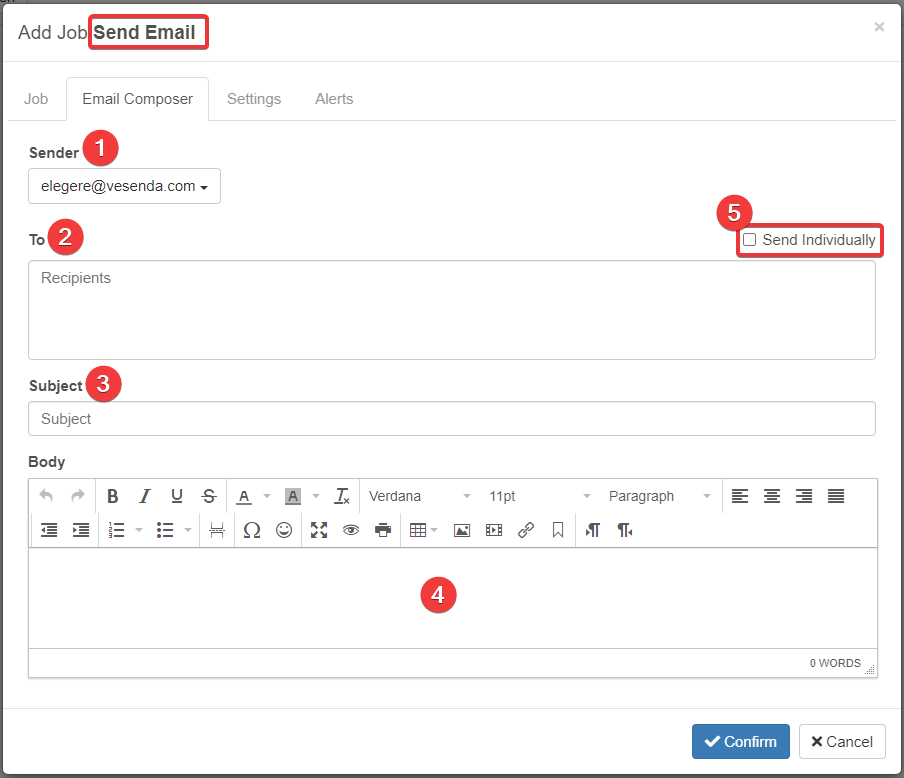Viewport: 904px width, 778px height.
Task: Apply italic formatting in the editor
Action: (x=145, y=496)
